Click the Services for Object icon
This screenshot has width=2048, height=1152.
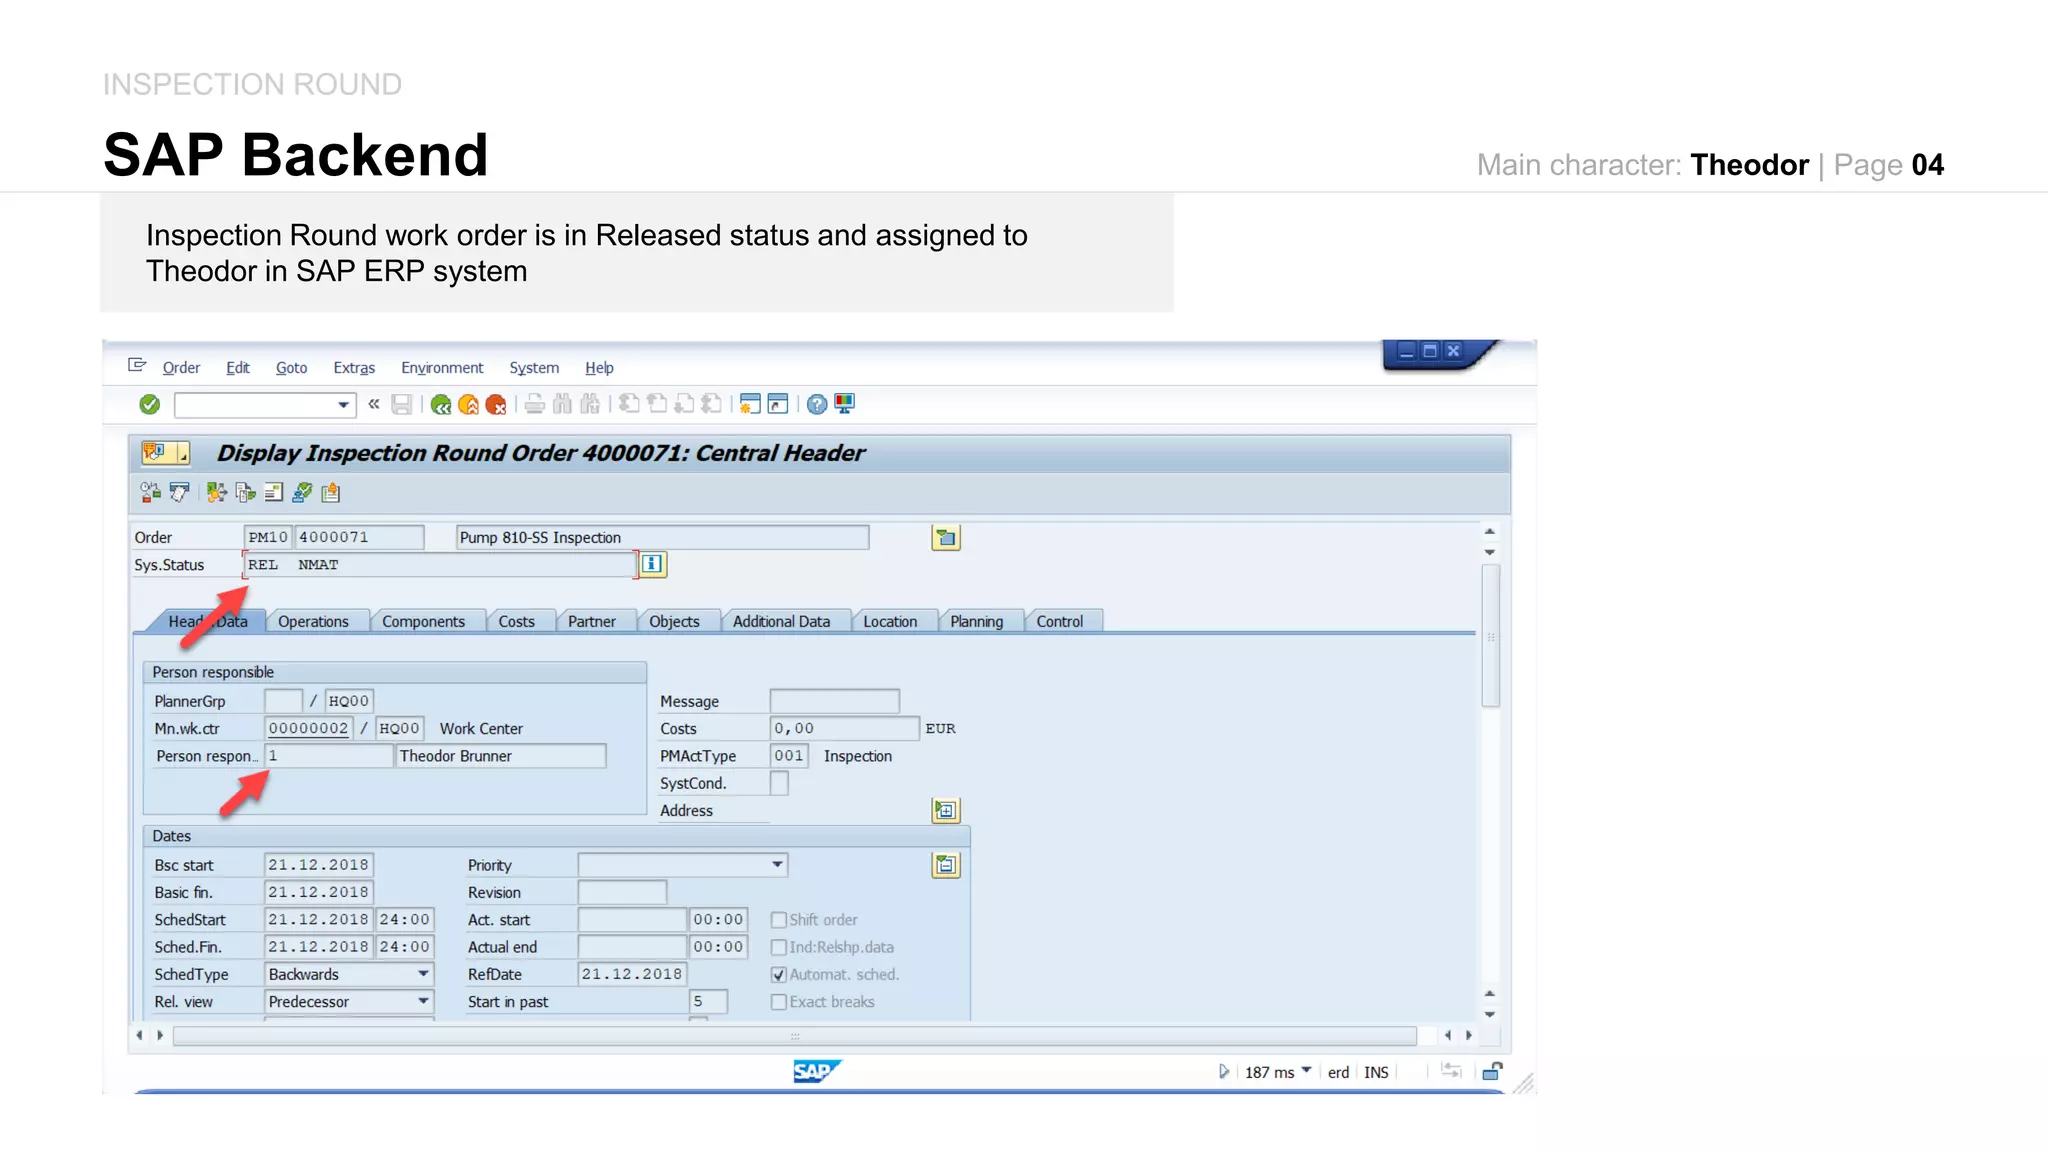coord(153,453)
